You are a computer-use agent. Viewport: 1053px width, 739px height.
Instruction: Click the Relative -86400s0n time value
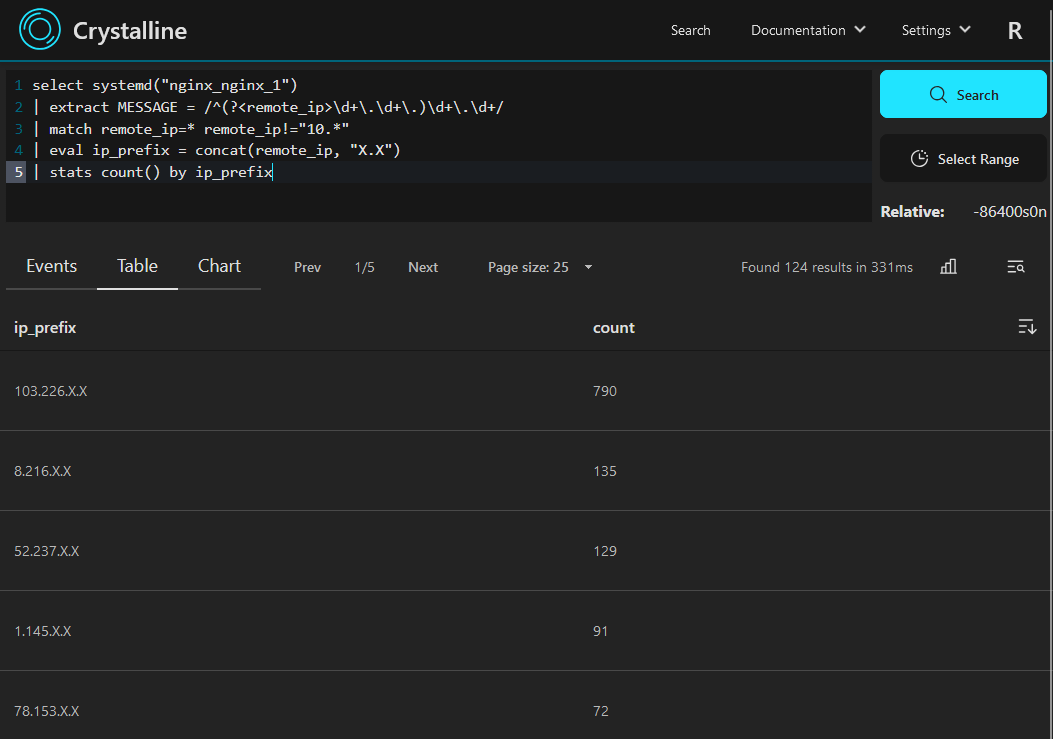[x=1009, y=212]
